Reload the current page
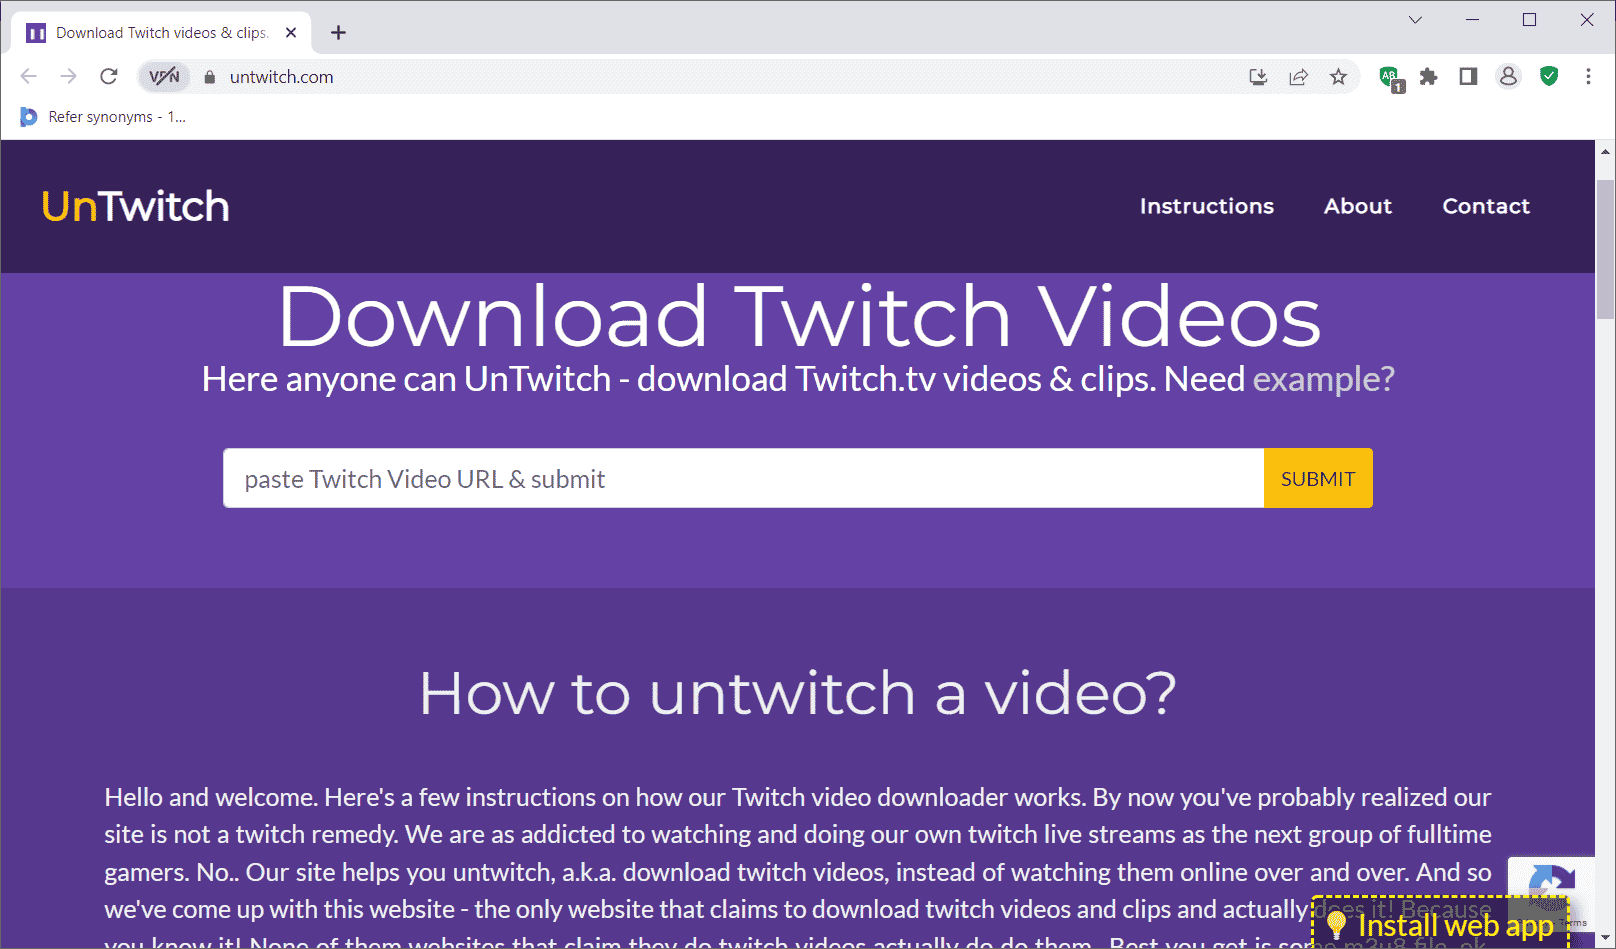This screenshot has height=949, width=1616. pyautogui.click(x=109, y=77)
